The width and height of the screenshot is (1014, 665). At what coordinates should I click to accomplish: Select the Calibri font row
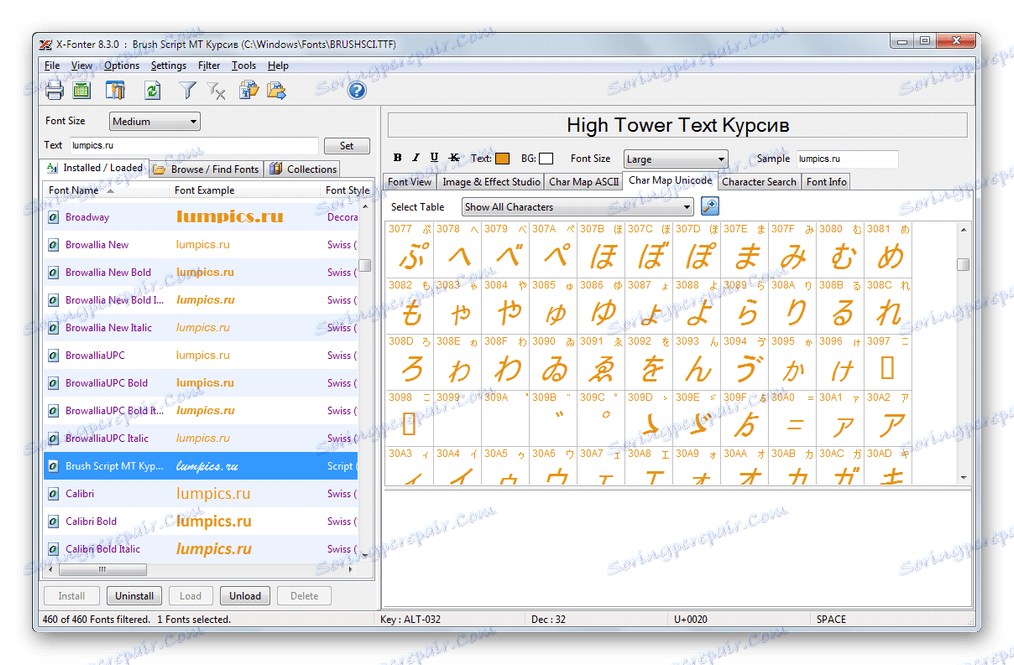tap(200, 494)
